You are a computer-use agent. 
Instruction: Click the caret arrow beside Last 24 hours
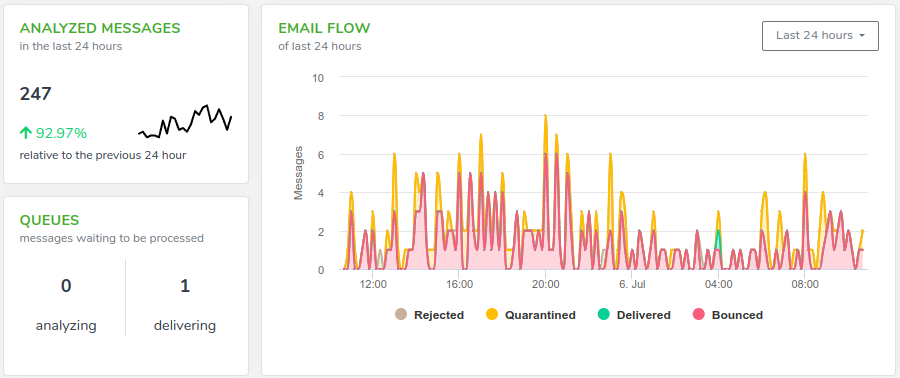click(862, 36)
